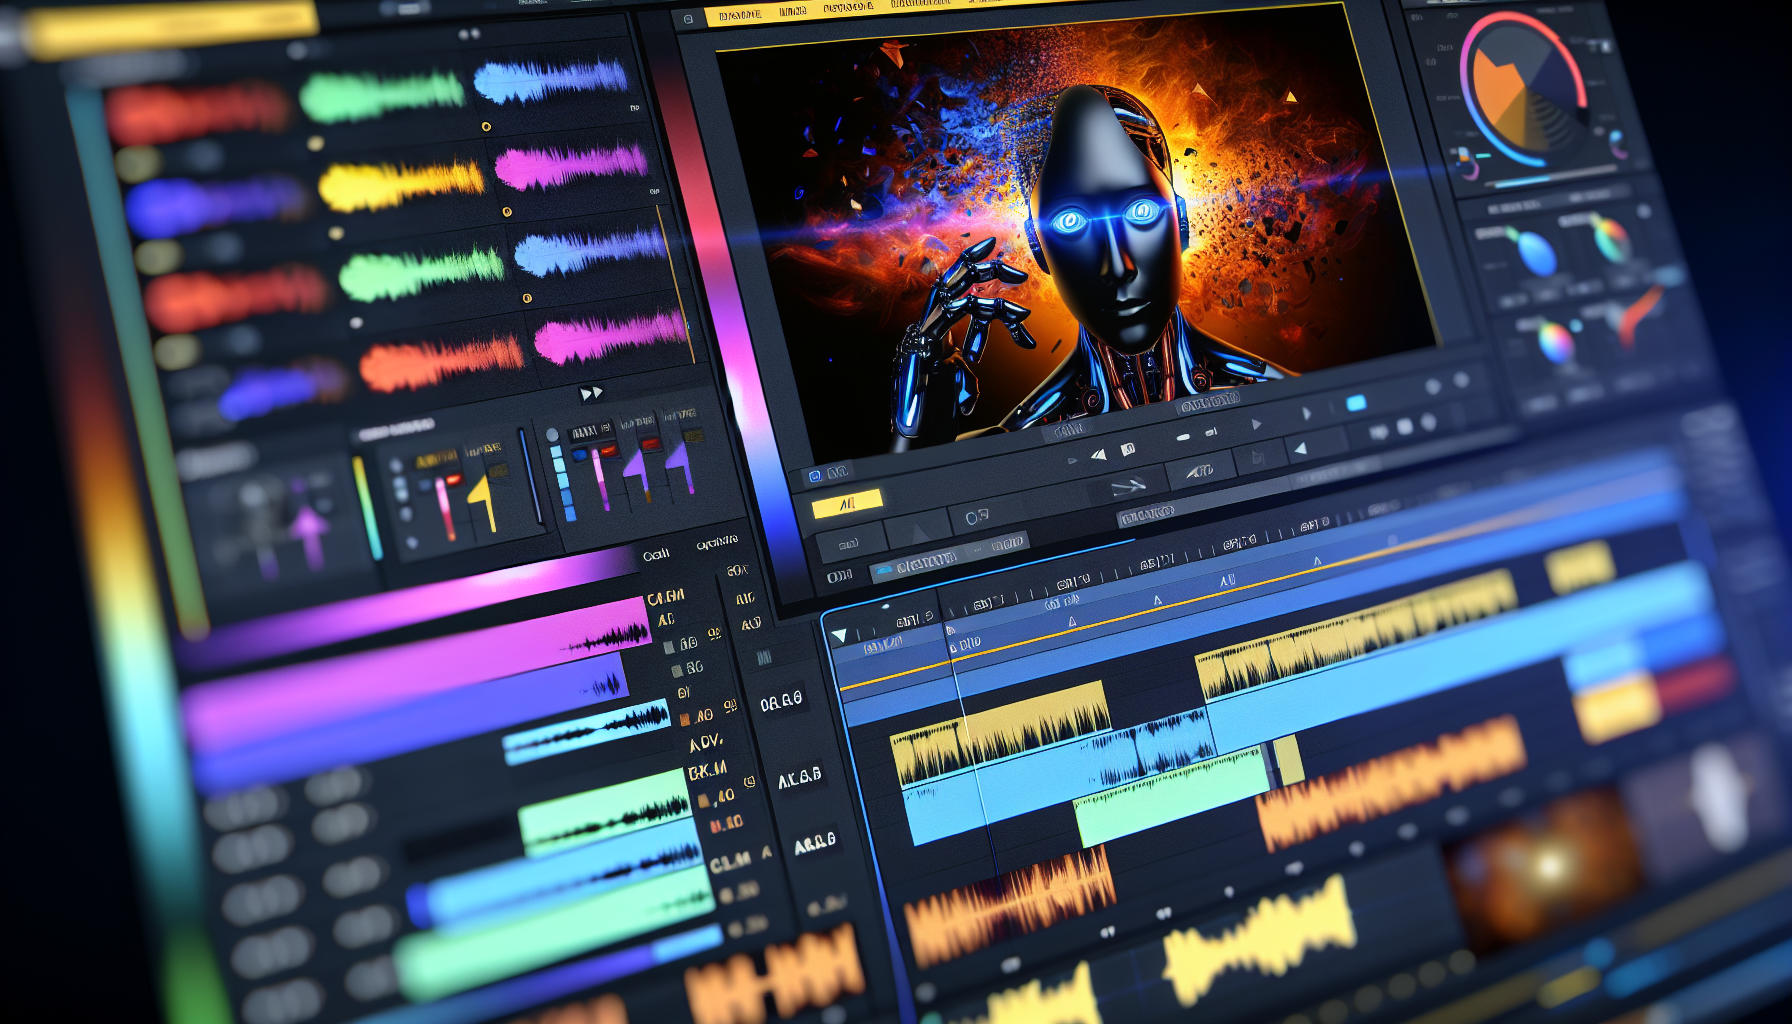
Task: Select the orange waveform clip in the bin's bottom row
Action: 442,362
